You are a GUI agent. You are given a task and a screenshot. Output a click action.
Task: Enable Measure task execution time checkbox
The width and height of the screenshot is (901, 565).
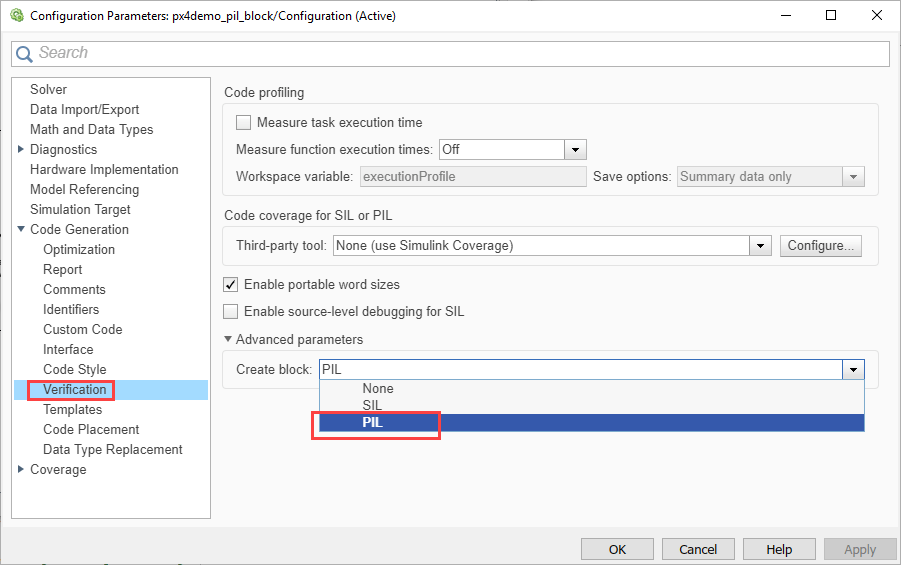coord(243,123)
